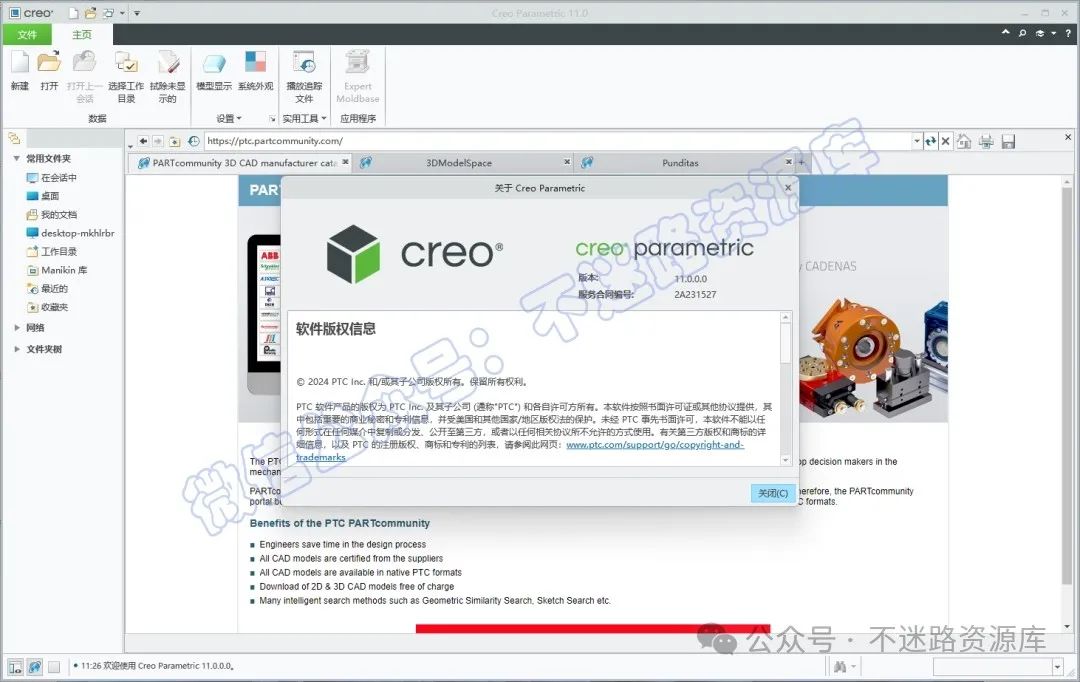Viewport: 1080px width, 682px height.
Task: Collapse the 常用文件夹 section
Action: coord(17,158)
